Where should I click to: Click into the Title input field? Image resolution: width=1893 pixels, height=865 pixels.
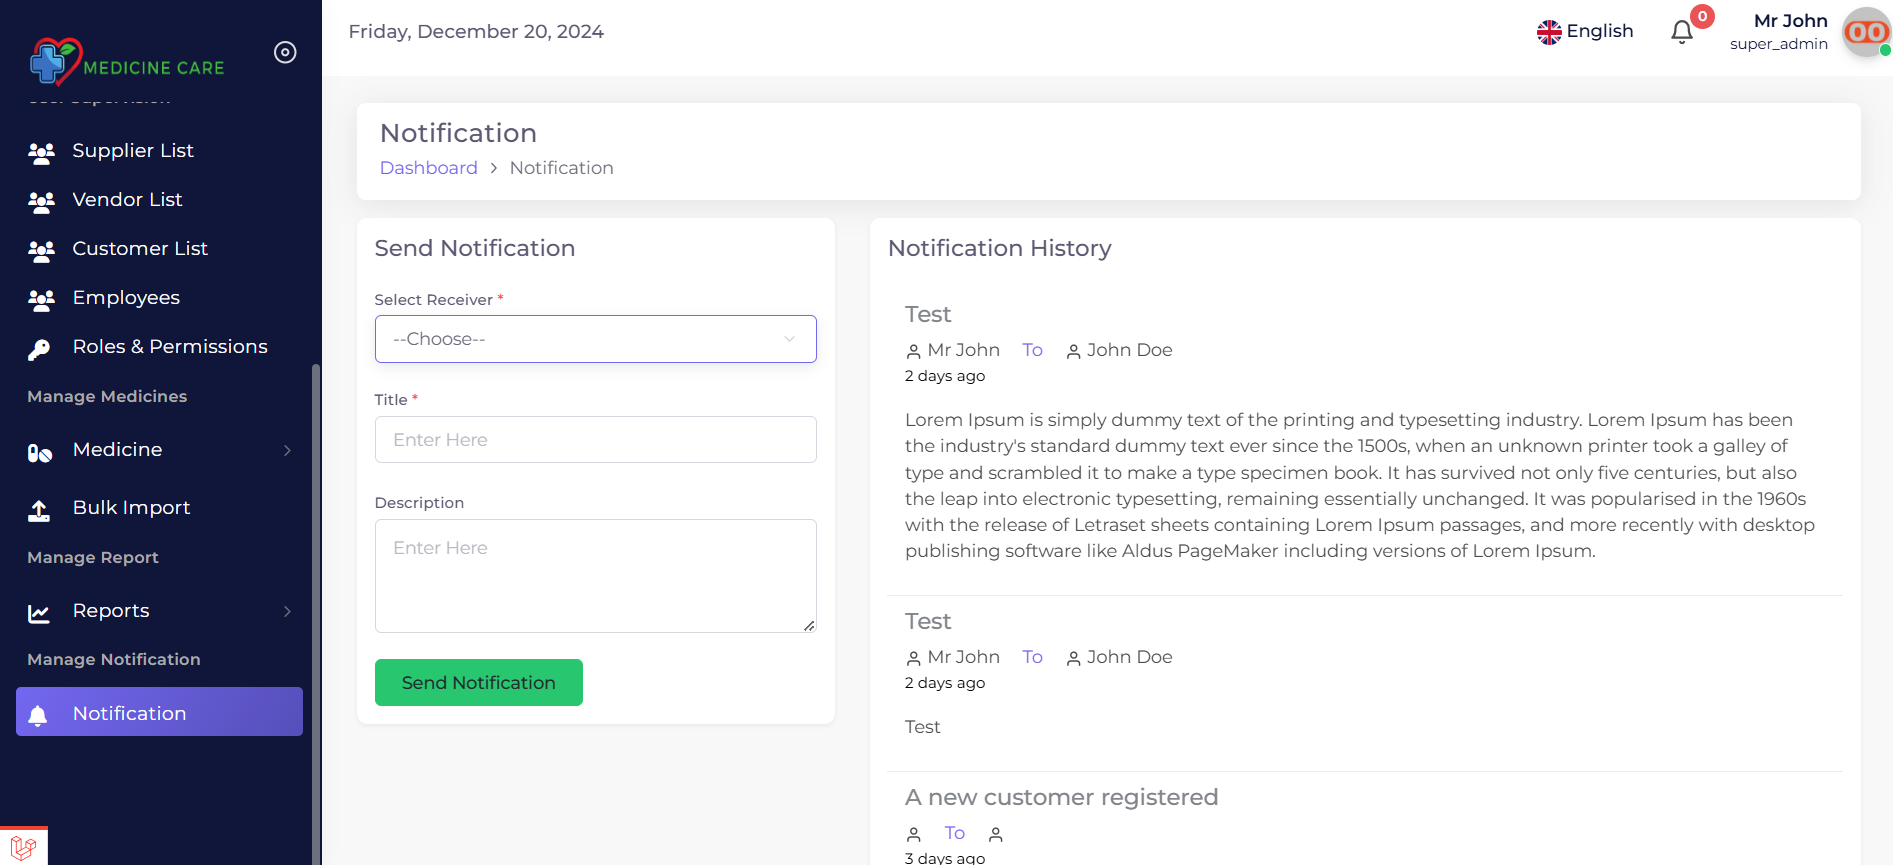595,440
